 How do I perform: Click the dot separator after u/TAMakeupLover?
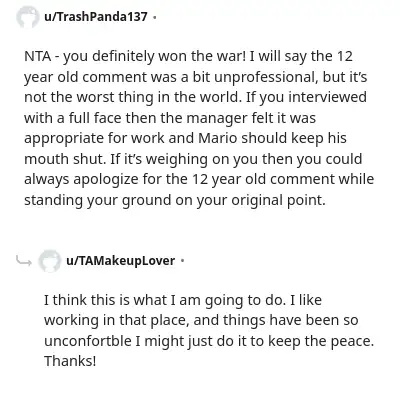(182, 261)
